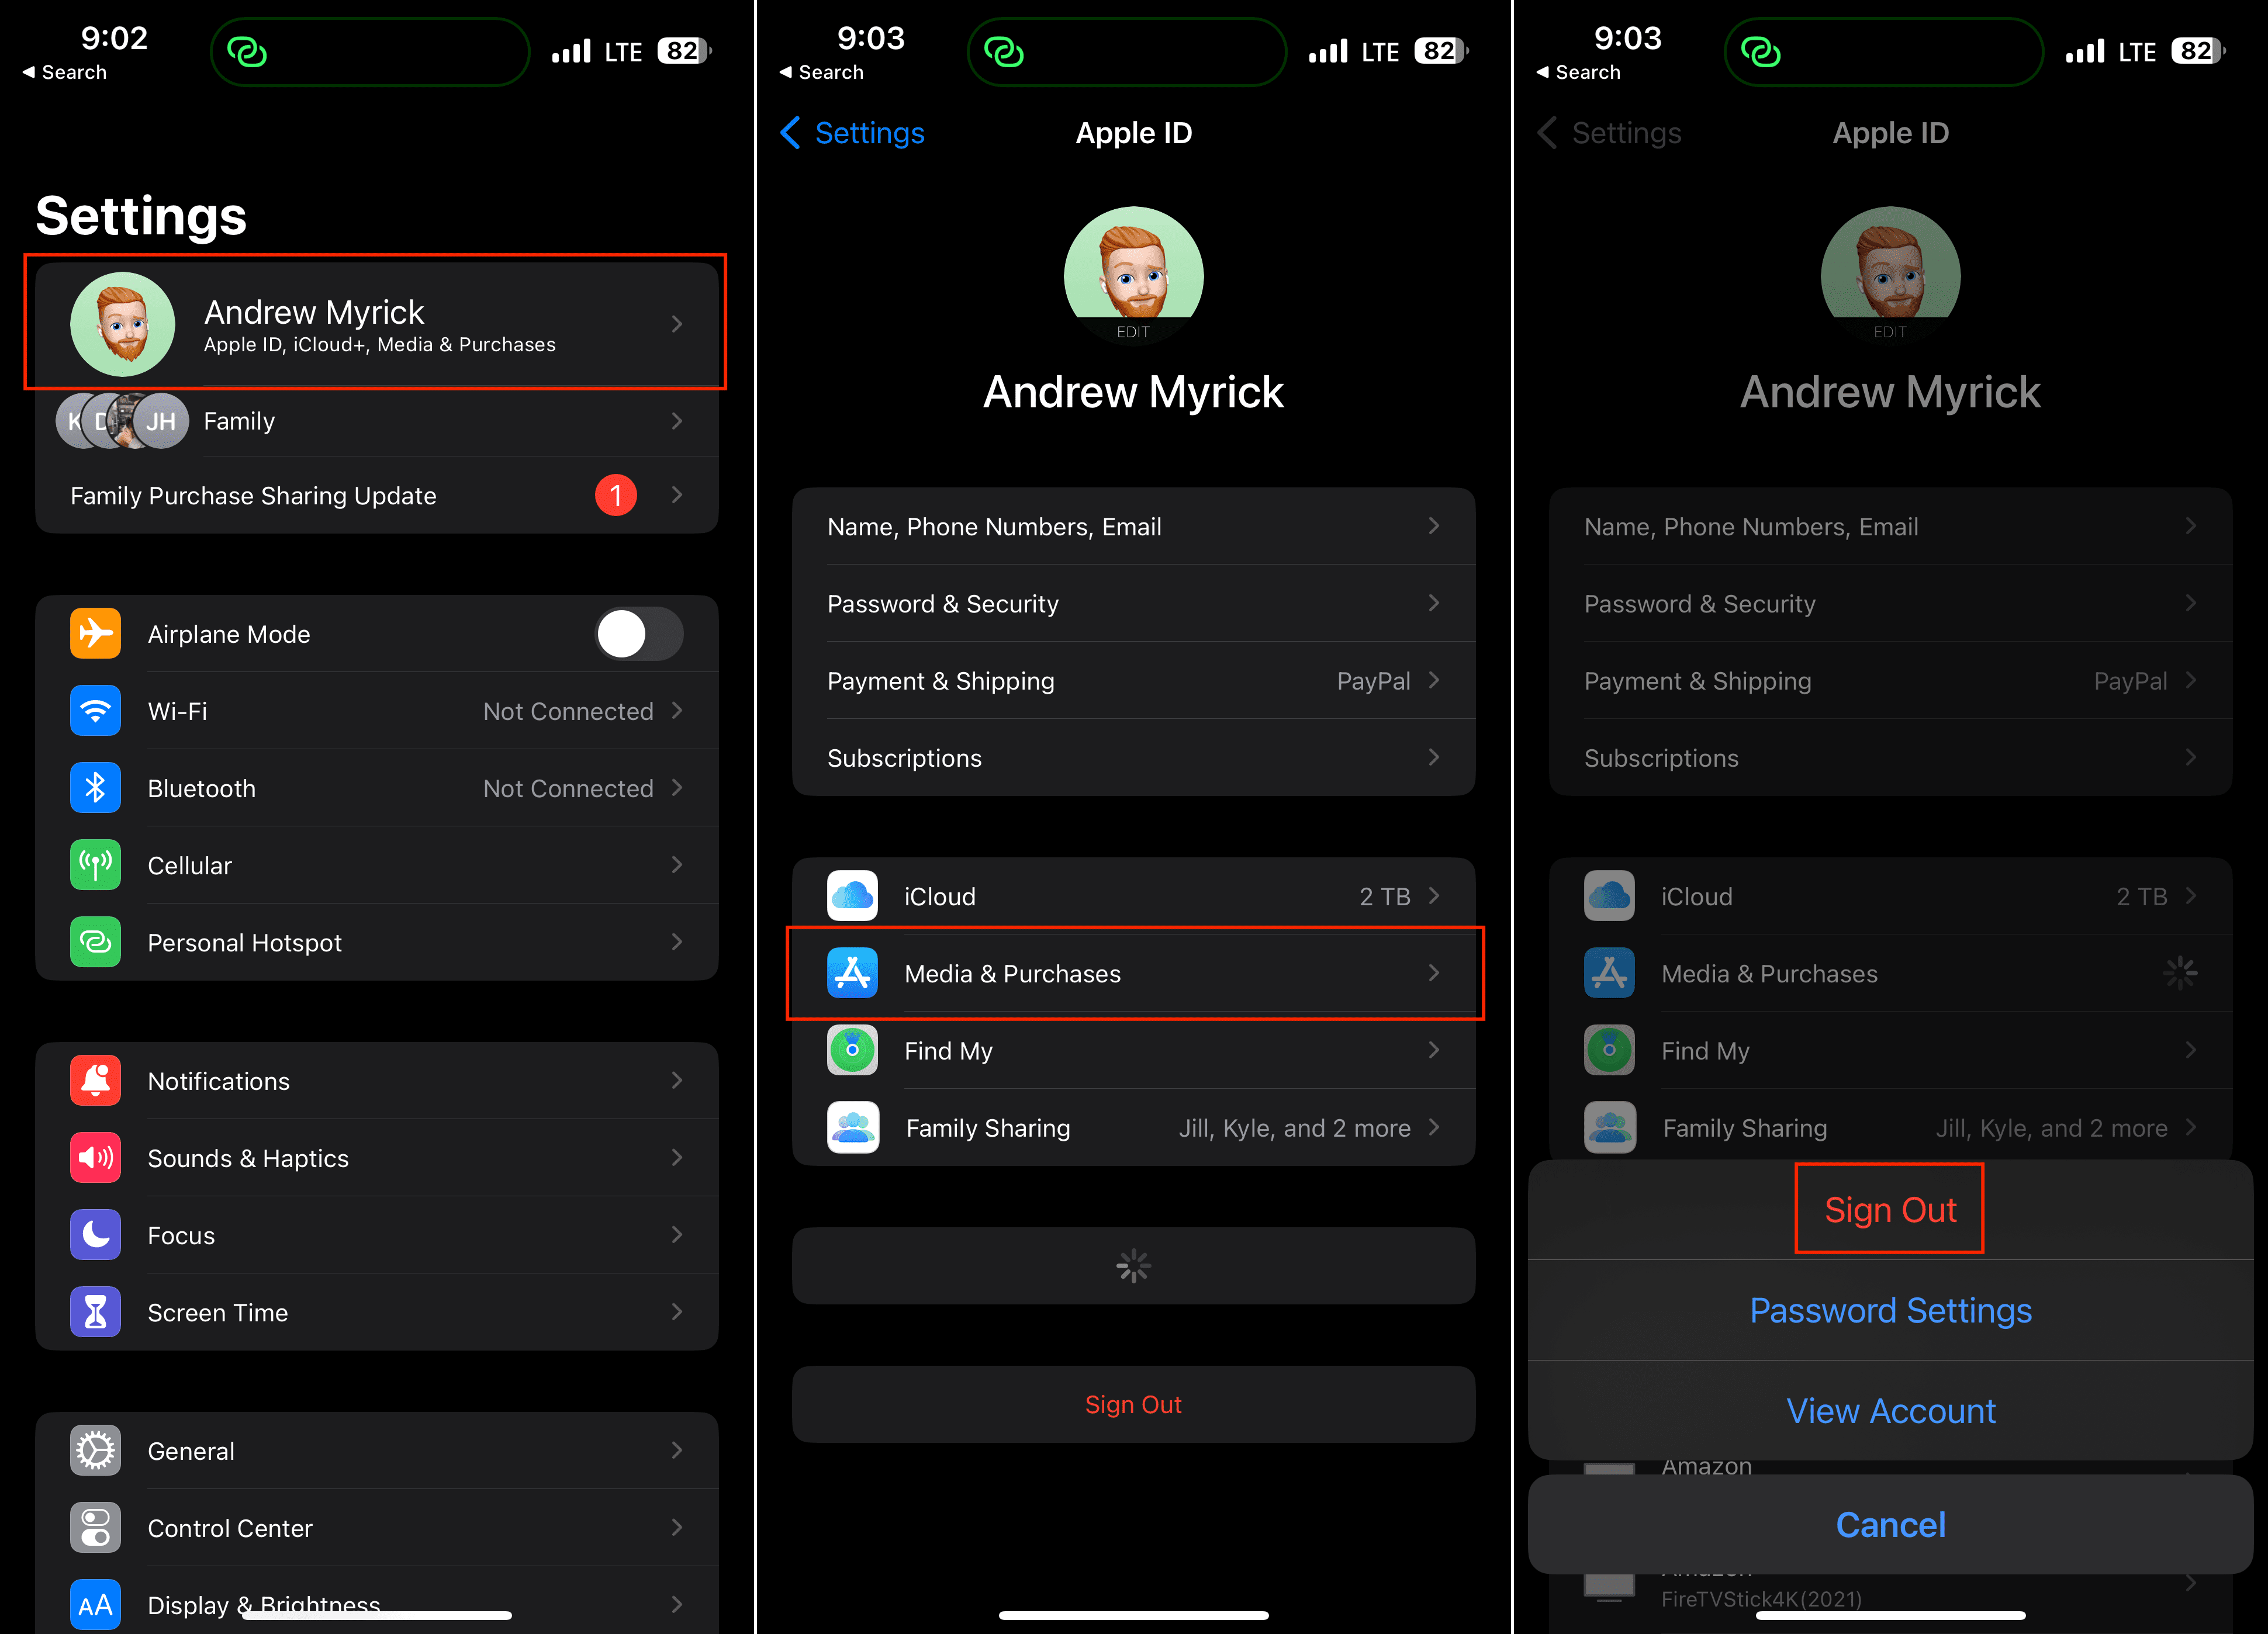Tap the iCloud icon on middle Apple ID screen
The image size is (2268, 1634).
[x=852, y=895]
